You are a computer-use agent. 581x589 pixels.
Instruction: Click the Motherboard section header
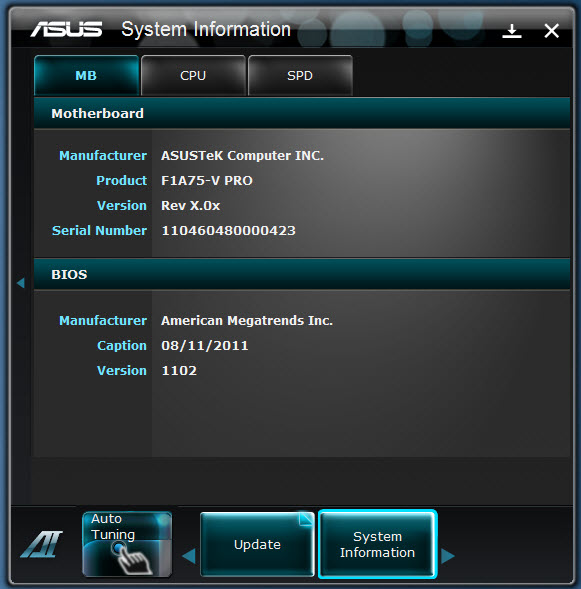tap(302, 113)
